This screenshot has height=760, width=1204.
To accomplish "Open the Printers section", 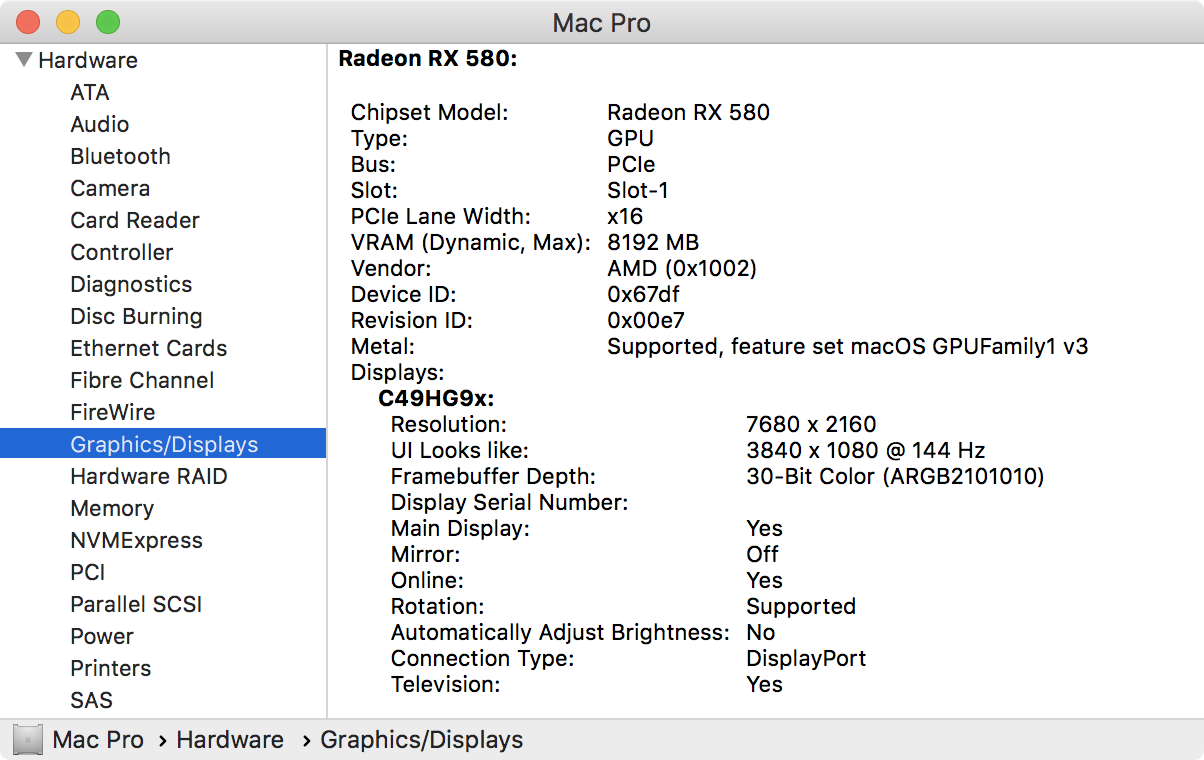I will [111, 668].
